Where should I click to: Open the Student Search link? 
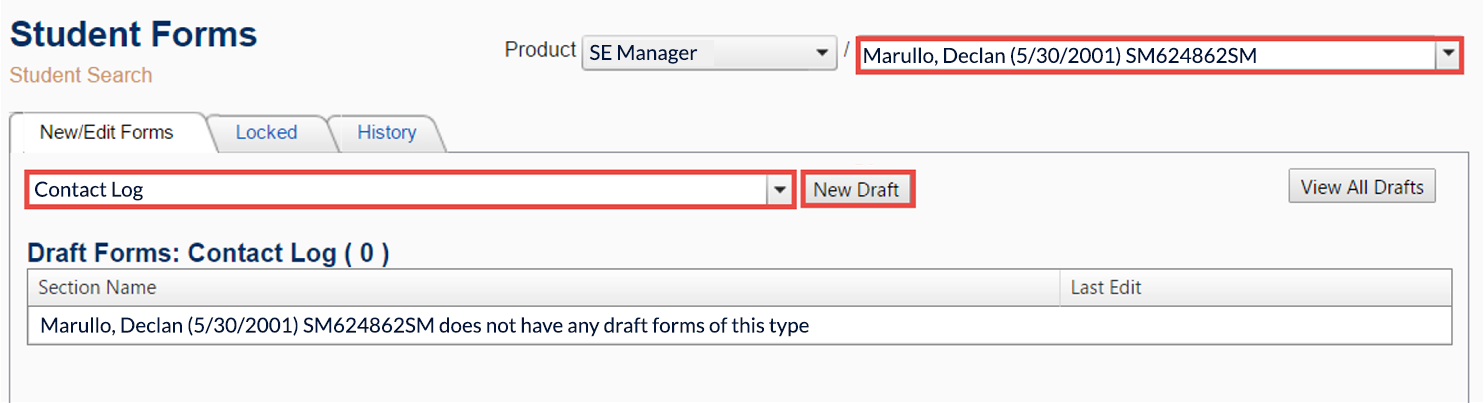coord(81,75)
